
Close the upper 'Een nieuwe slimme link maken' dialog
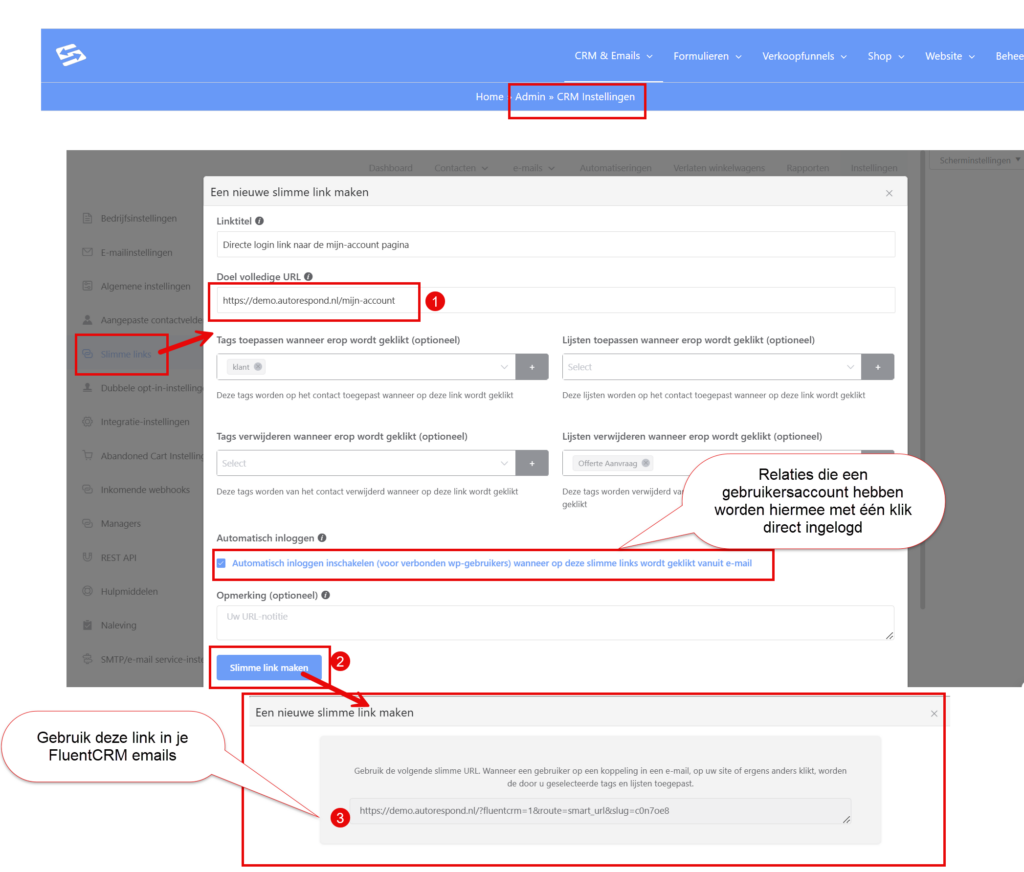889,193
